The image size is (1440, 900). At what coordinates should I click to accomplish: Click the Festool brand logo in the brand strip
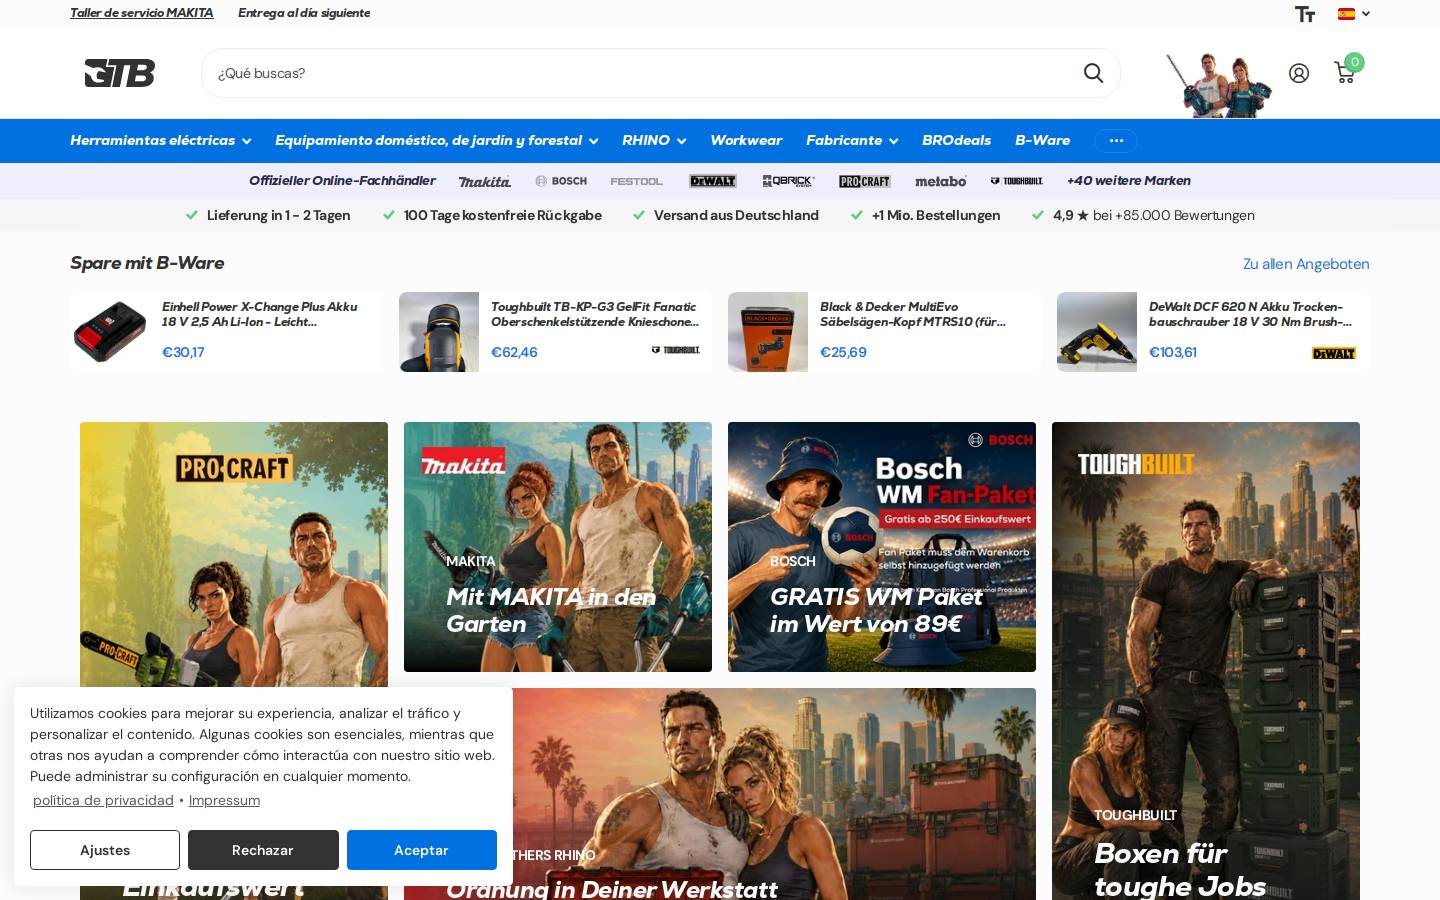(637, 181)
